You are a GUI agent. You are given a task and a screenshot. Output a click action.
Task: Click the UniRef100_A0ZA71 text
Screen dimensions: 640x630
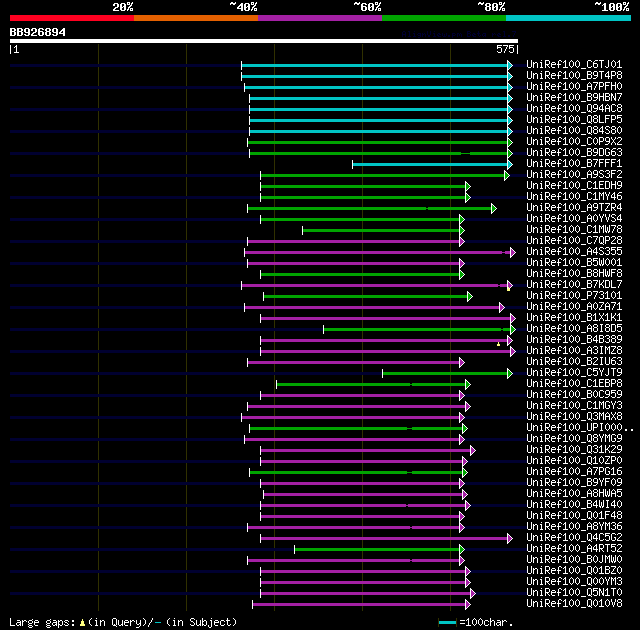click(x=574, y=307)
